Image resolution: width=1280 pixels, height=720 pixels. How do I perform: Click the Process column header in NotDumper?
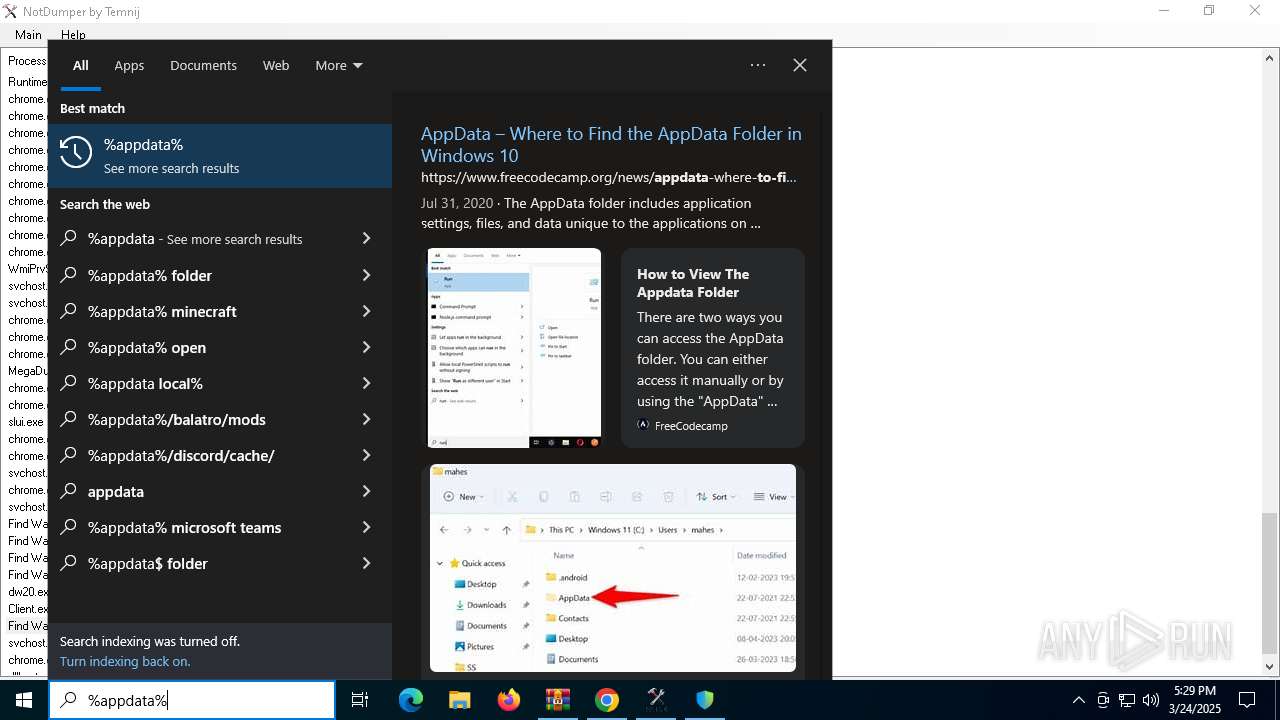pyautogui.click(x=27, y=61)
